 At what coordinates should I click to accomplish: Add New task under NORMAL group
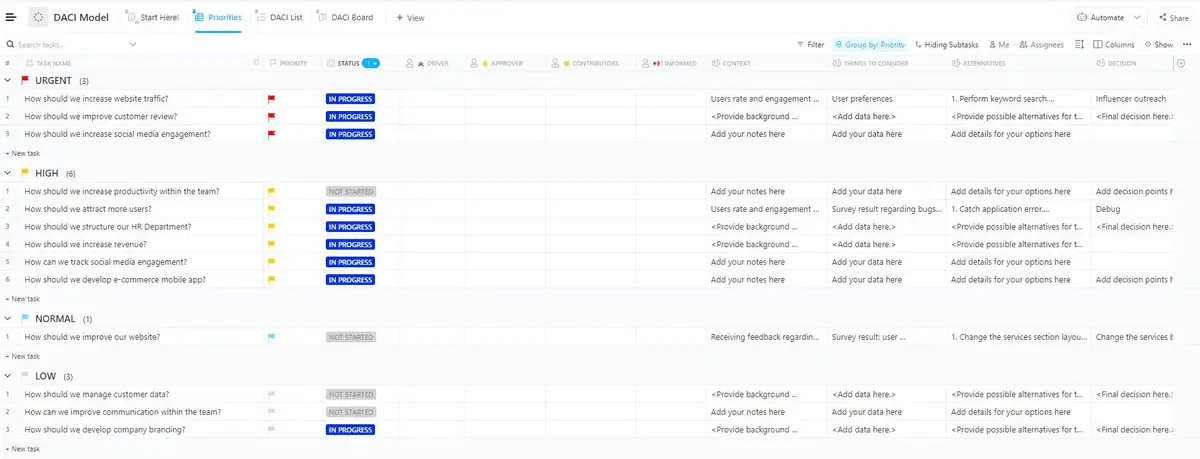pos(22,356)
